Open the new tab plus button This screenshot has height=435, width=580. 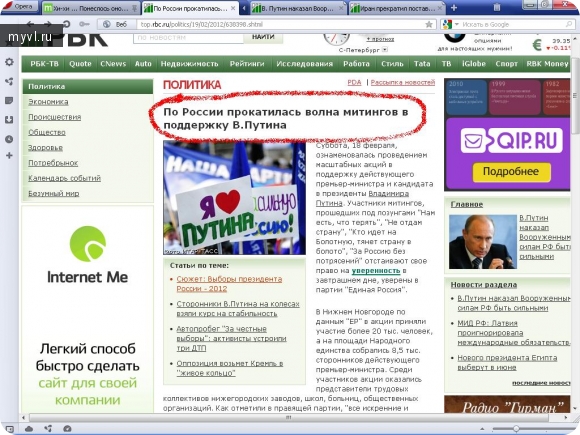[x=454, y=7]
